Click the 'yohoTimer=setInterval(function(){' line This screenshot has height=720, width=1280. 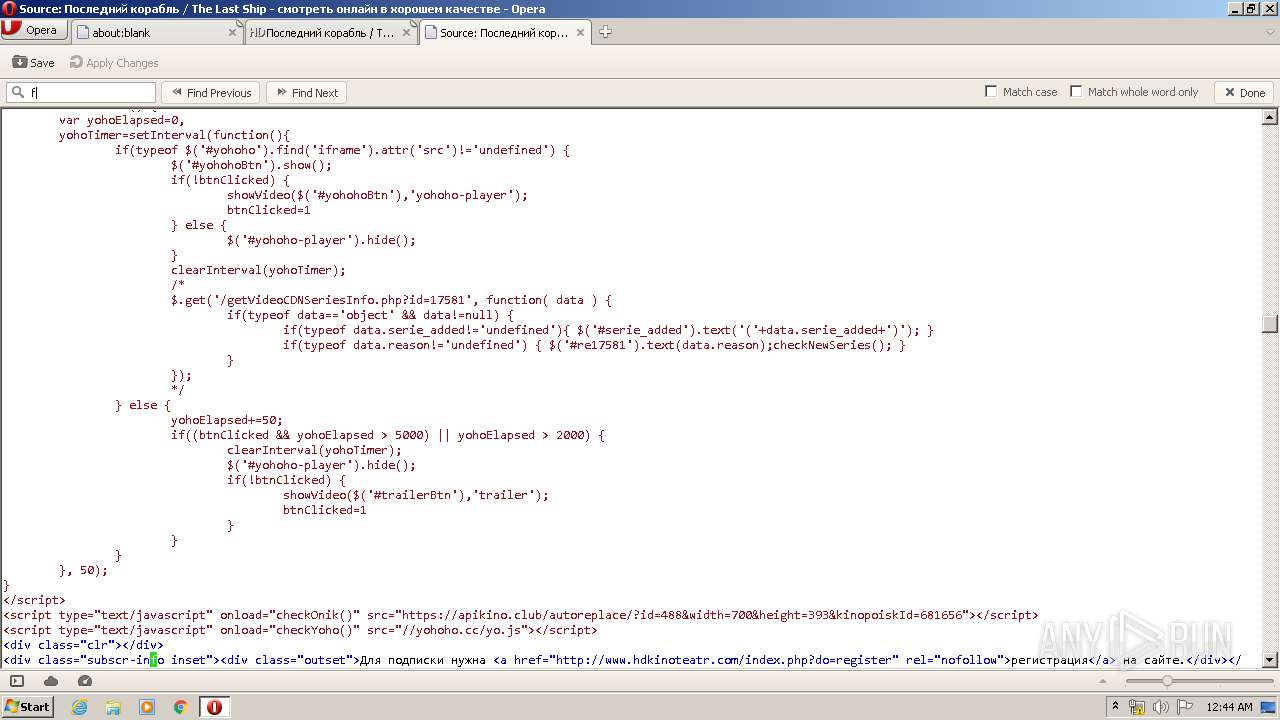174,135
